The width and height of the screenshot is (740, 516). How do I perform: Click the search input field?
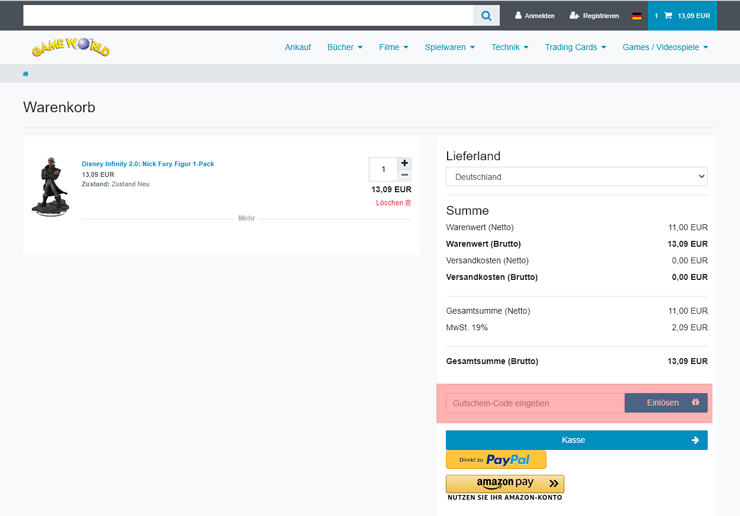pyautogui.click(x=248, y=16)
